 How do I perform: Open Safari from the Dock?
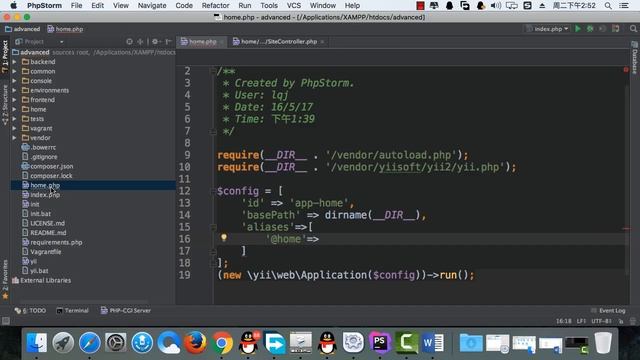(89, 342)
